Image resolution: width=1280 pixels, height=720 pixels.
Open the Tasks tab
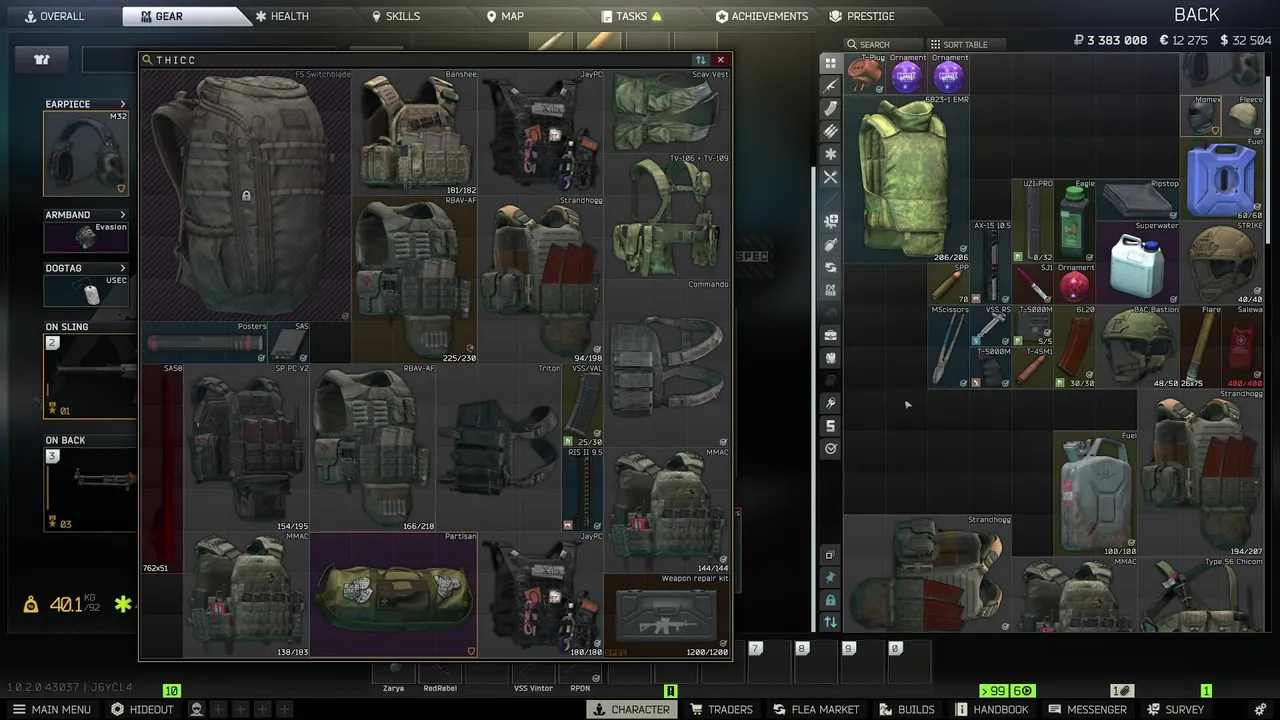click(632, 16)
